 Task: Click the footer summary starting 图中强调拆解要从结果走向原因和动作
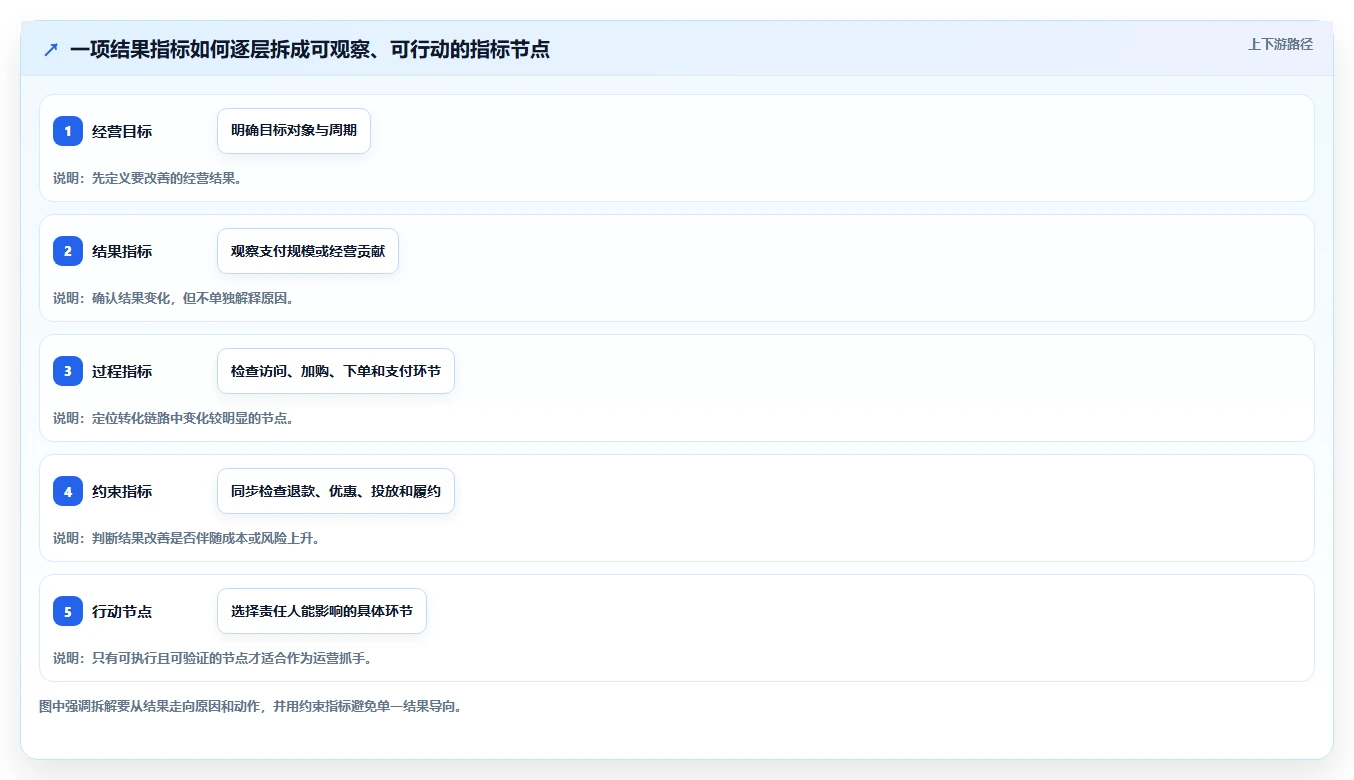click(251, 706)
